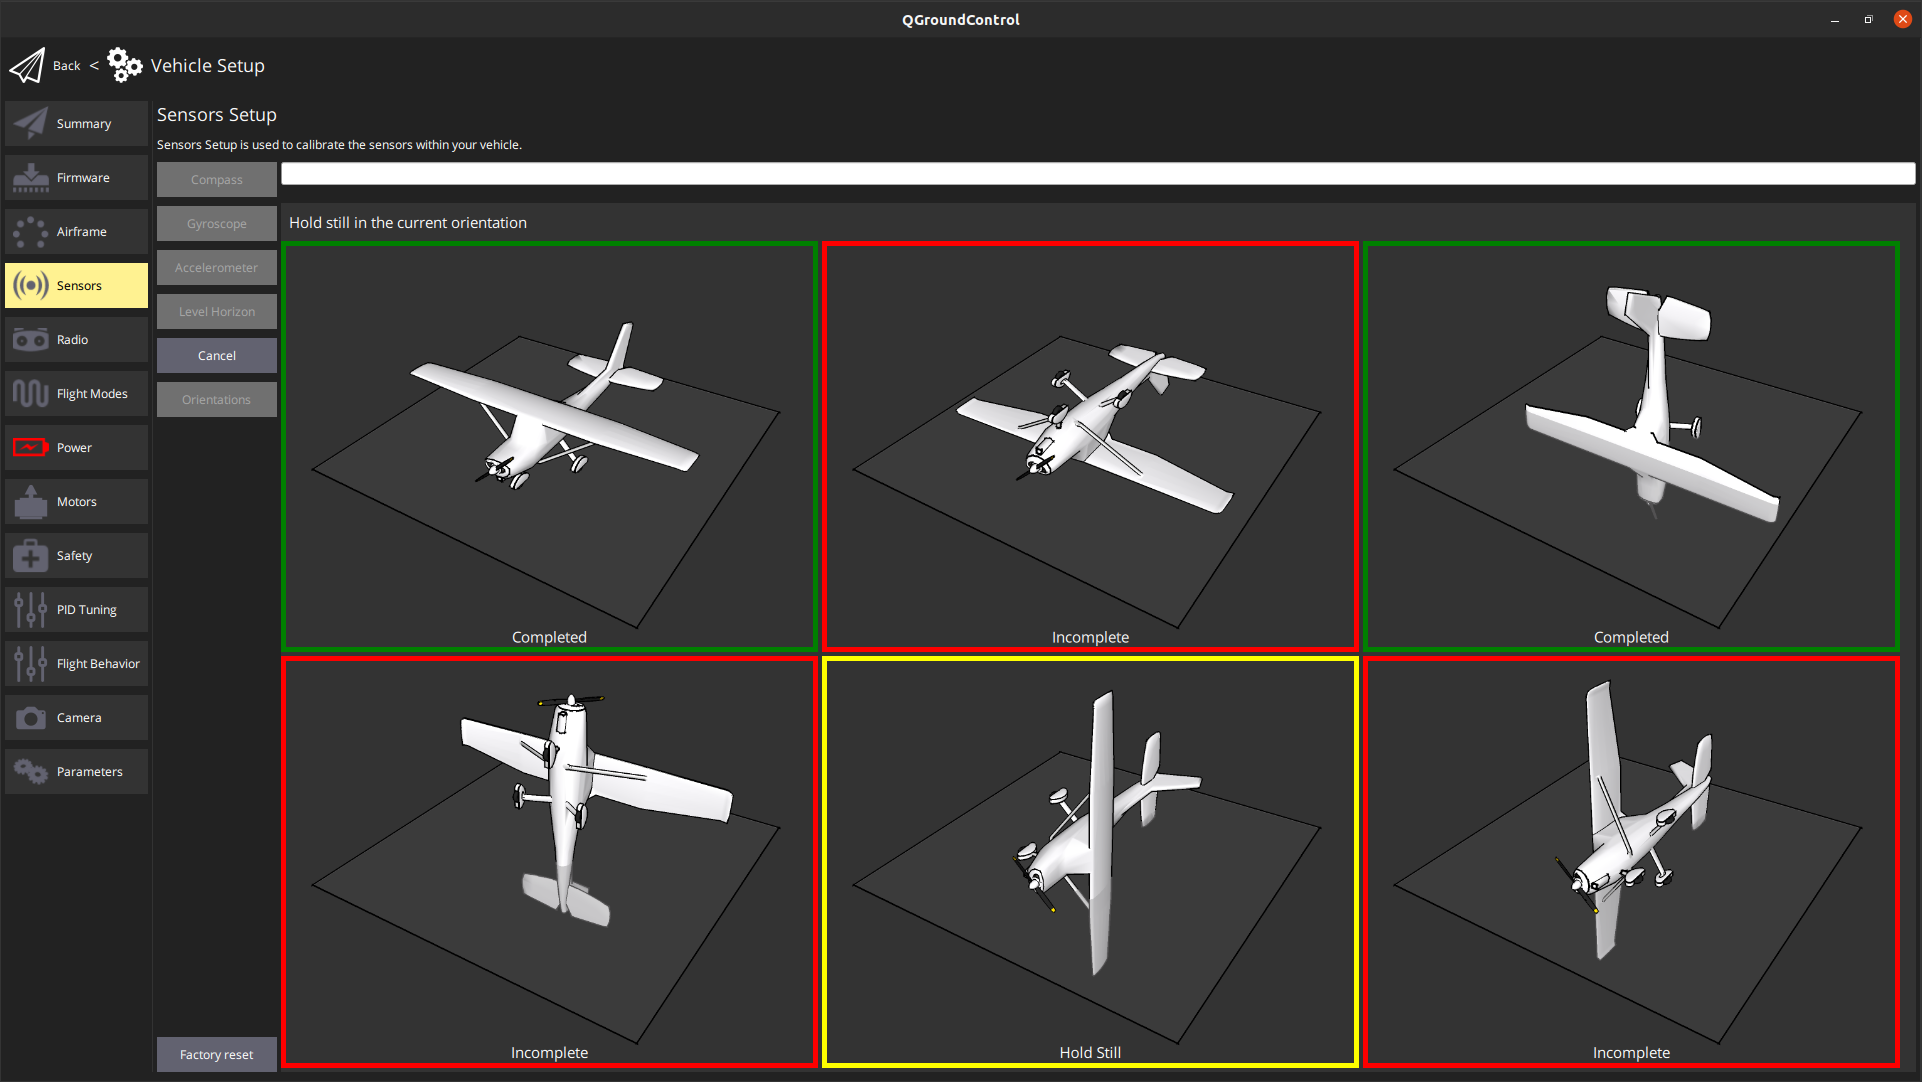
Task: Select the bottom-right Incomplete side orientation tile
Action: click(x=1631, y=862)
